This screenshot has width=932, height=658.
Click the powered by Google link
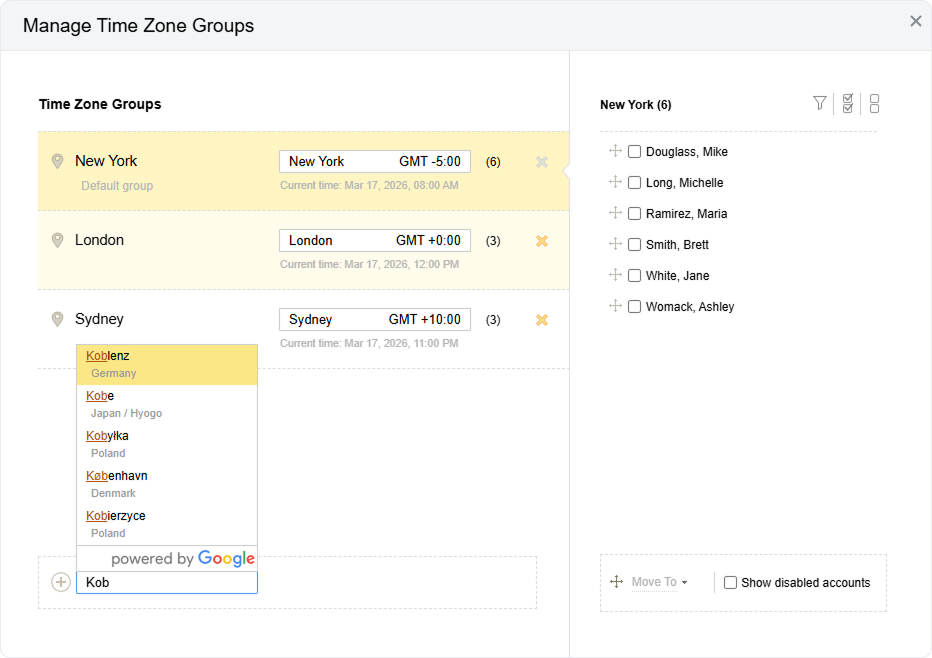pos(166,559)
